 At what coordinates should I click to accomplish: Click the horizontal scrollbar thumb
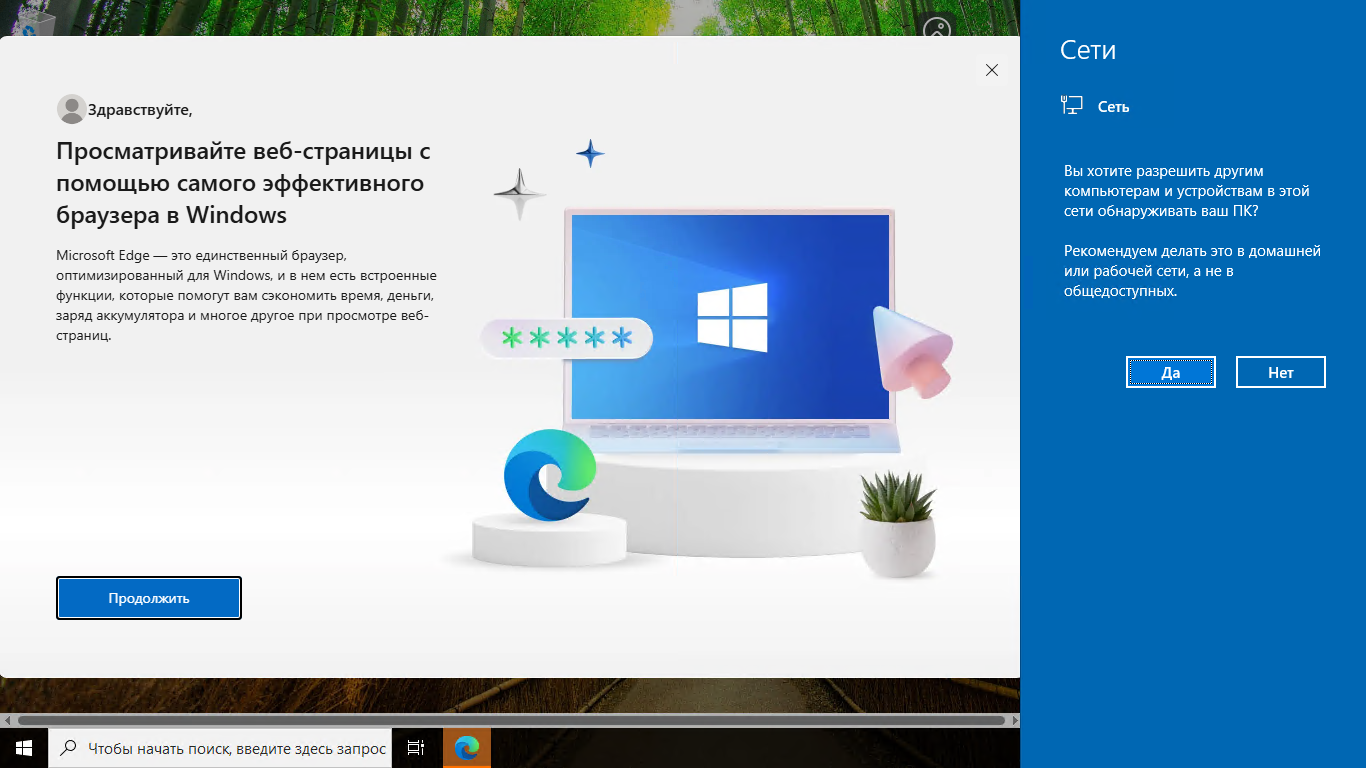click(x=511, y=720)
